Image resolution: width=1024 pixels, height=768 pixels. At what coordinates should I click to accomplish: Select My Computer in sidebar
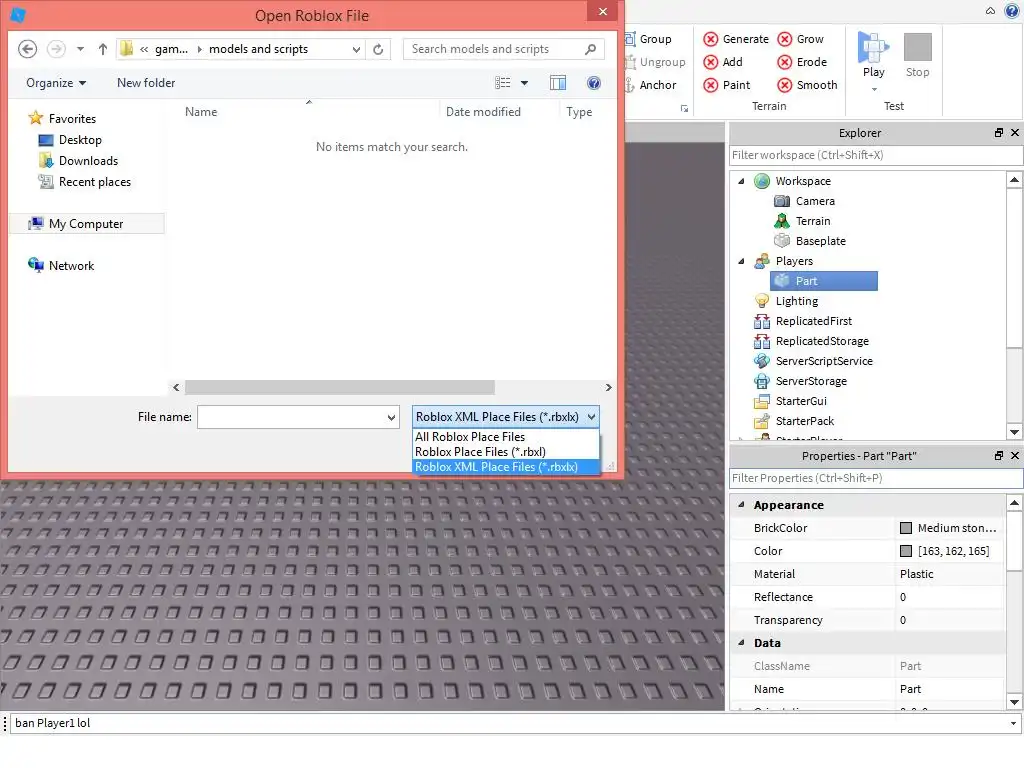pos(87,224)
